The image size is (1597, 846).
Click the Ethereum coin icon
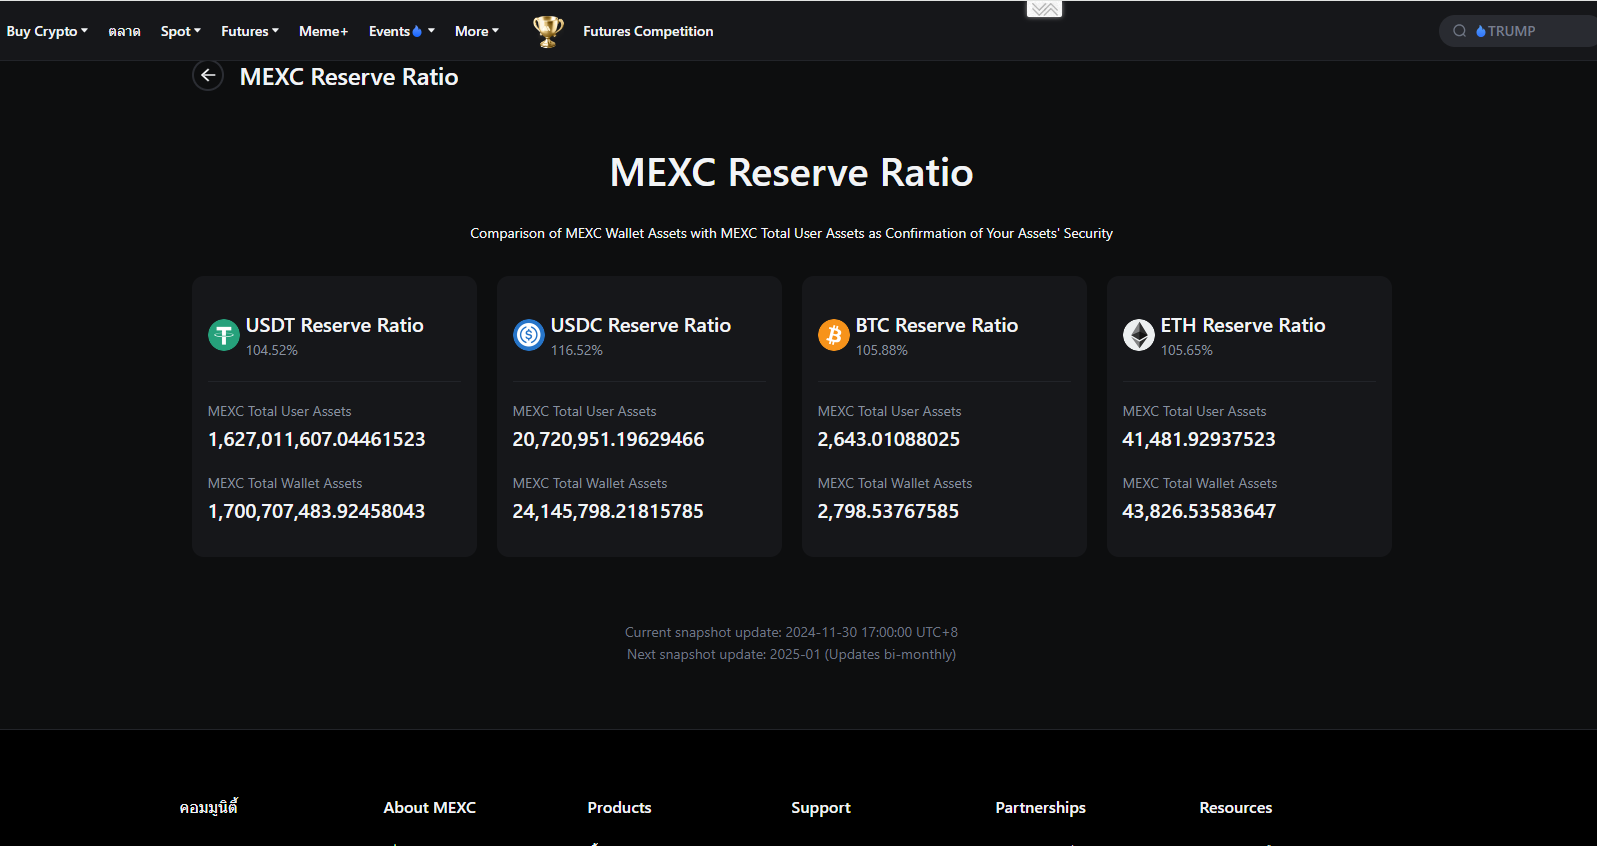[x=1139, y=335]
